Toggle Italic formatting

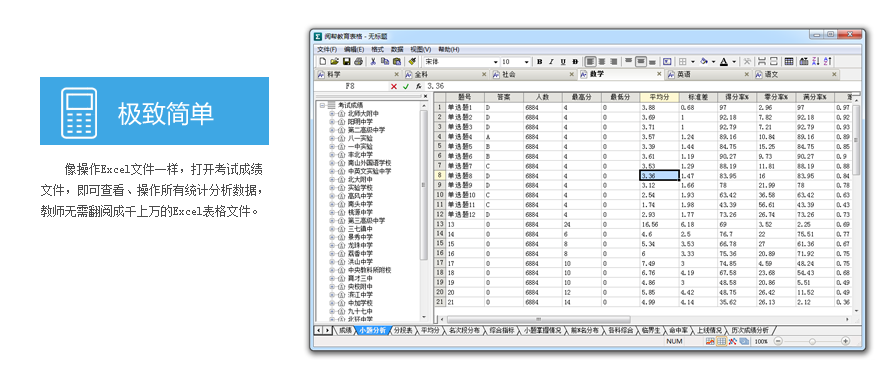pos(551,61)
